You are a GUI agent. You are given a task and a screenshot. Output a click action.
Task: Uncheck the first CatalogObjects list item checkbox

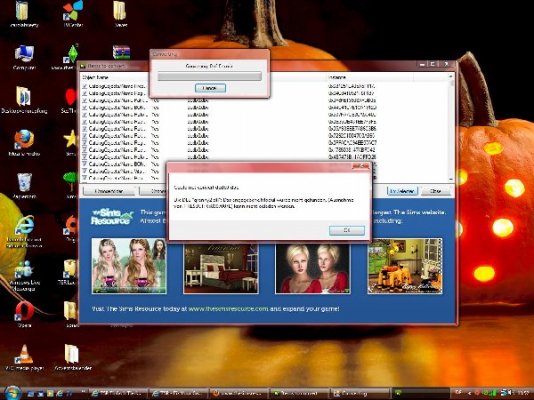coord(84,86)
